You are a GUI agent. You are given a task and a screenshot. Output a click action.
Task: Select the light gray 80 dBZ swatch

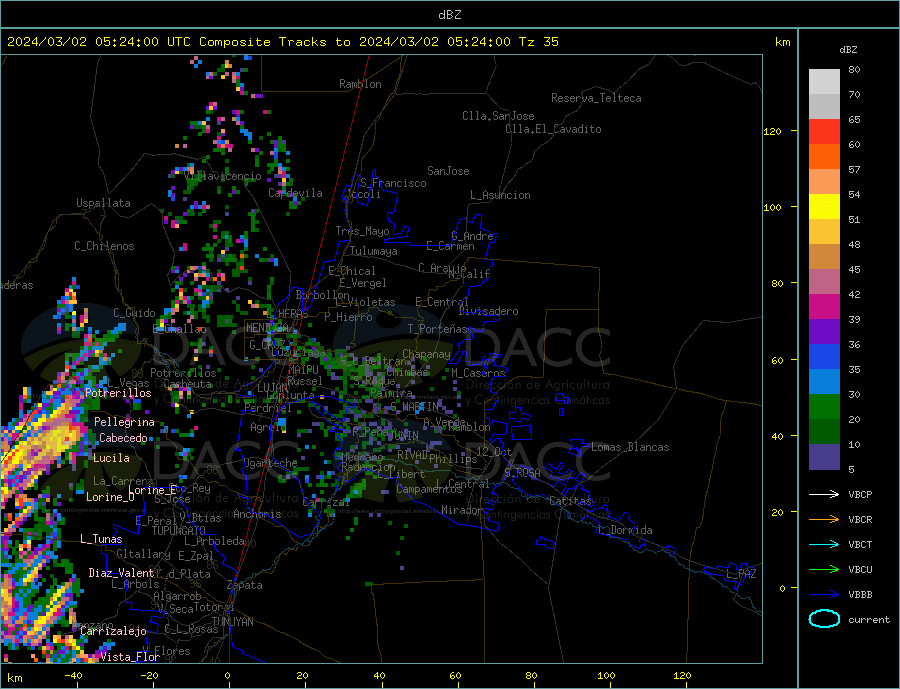pyautogui.click(x=824, y=82)
